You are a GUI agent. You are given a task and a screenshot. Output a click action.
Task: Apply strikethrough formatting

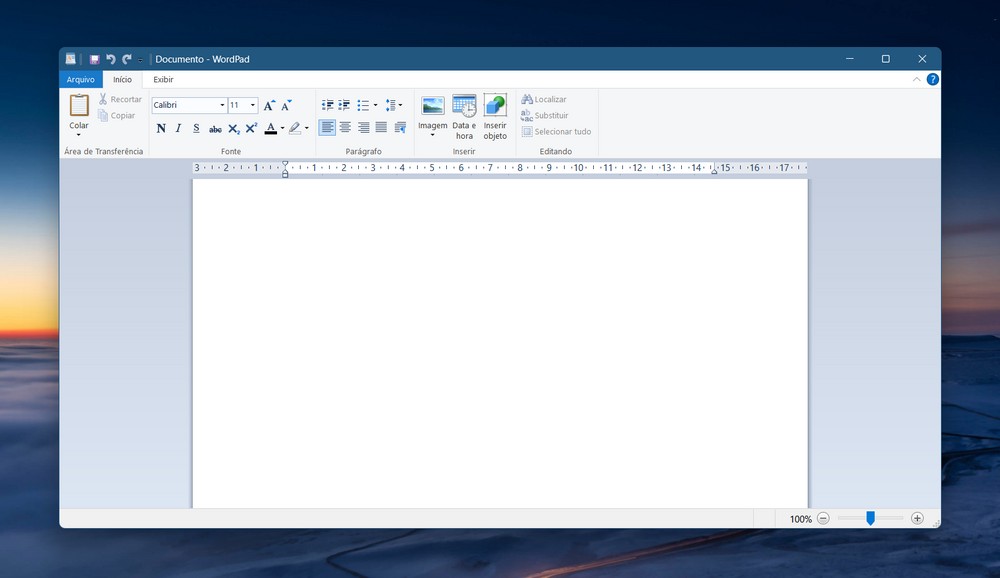click(x=215, y=128)
